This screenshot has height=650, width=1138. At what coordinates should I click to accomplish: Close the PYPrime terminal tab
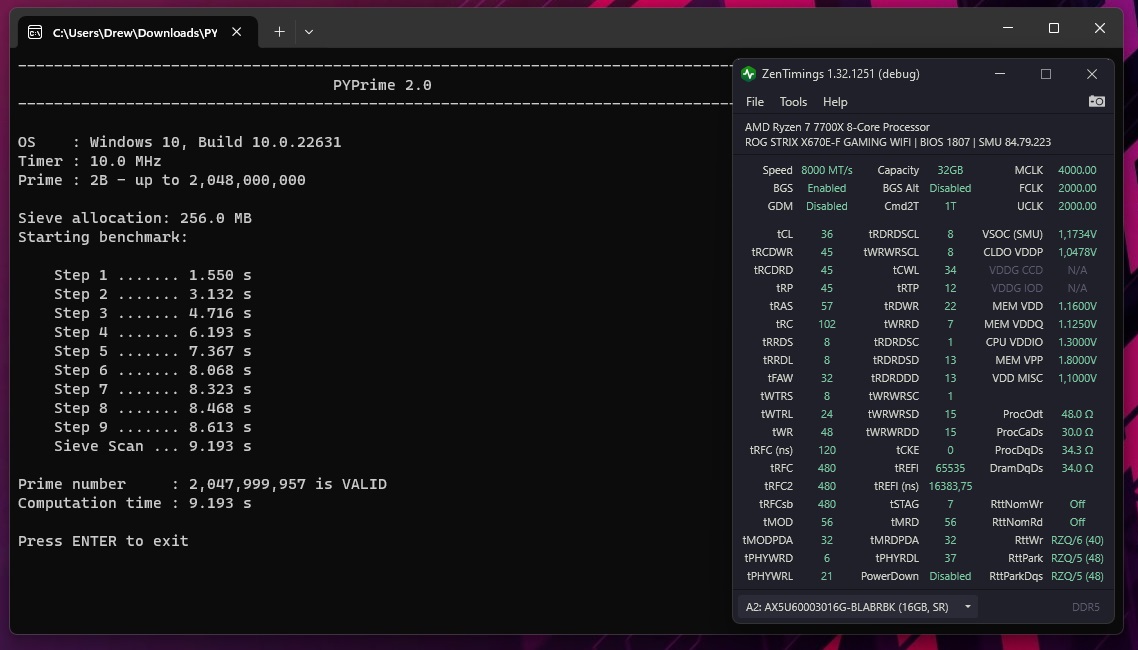pyautogui.click(x=237, y=32)
